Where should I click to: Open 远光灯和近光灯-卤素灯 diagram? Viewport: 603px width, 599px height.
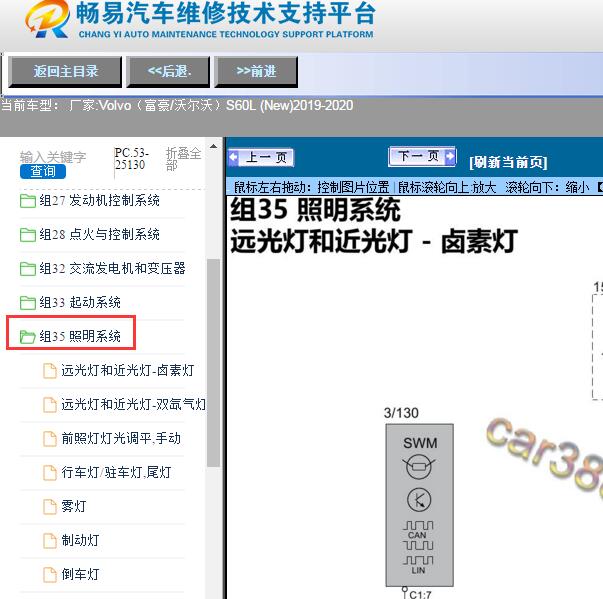coord(128,371)
